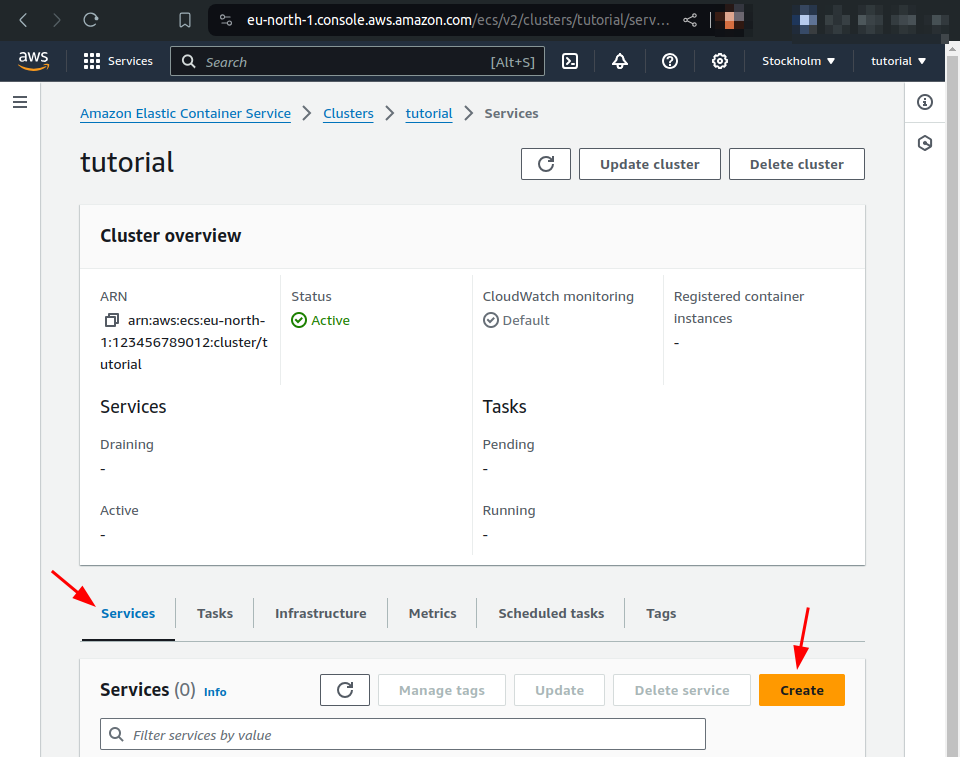Refresh cluster using the top refresh button
This screenshot has height=757, width=960.
point(546,164)
